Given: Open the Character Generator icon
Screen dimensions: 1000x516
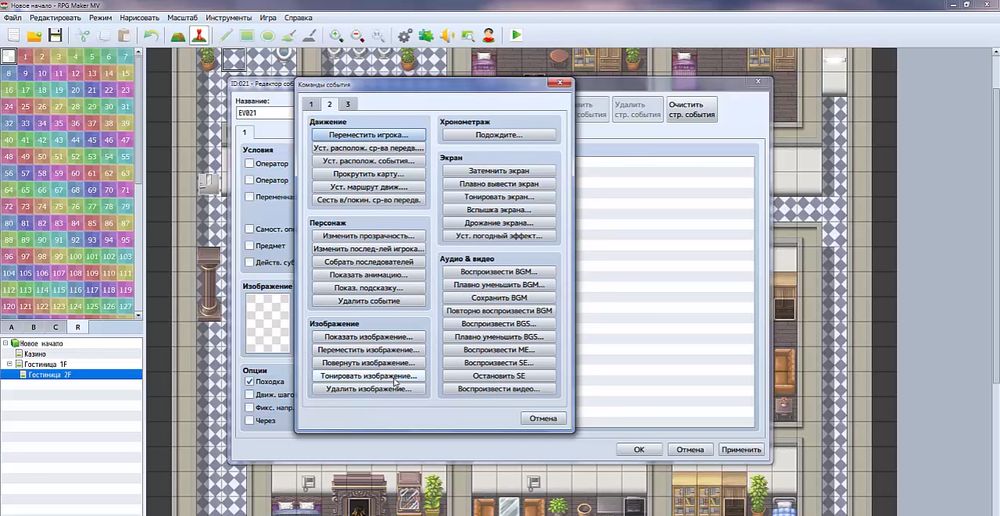Looking at the screenshot, I should [x=489, y=36].
